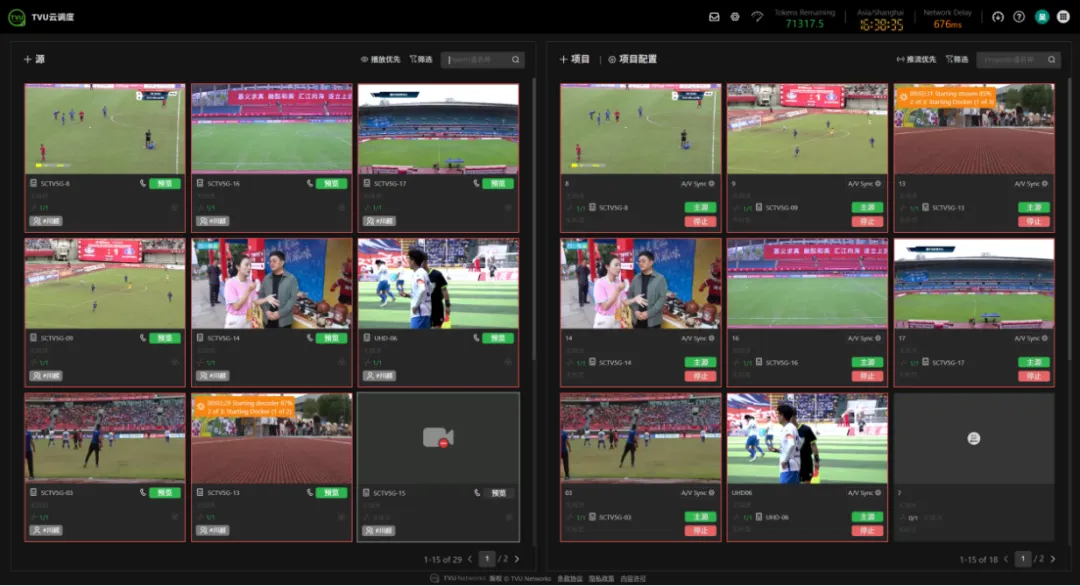1080x586 pixels.
Task: Click the phone icon on source SCTVSG-03
Action: point(143,492)
